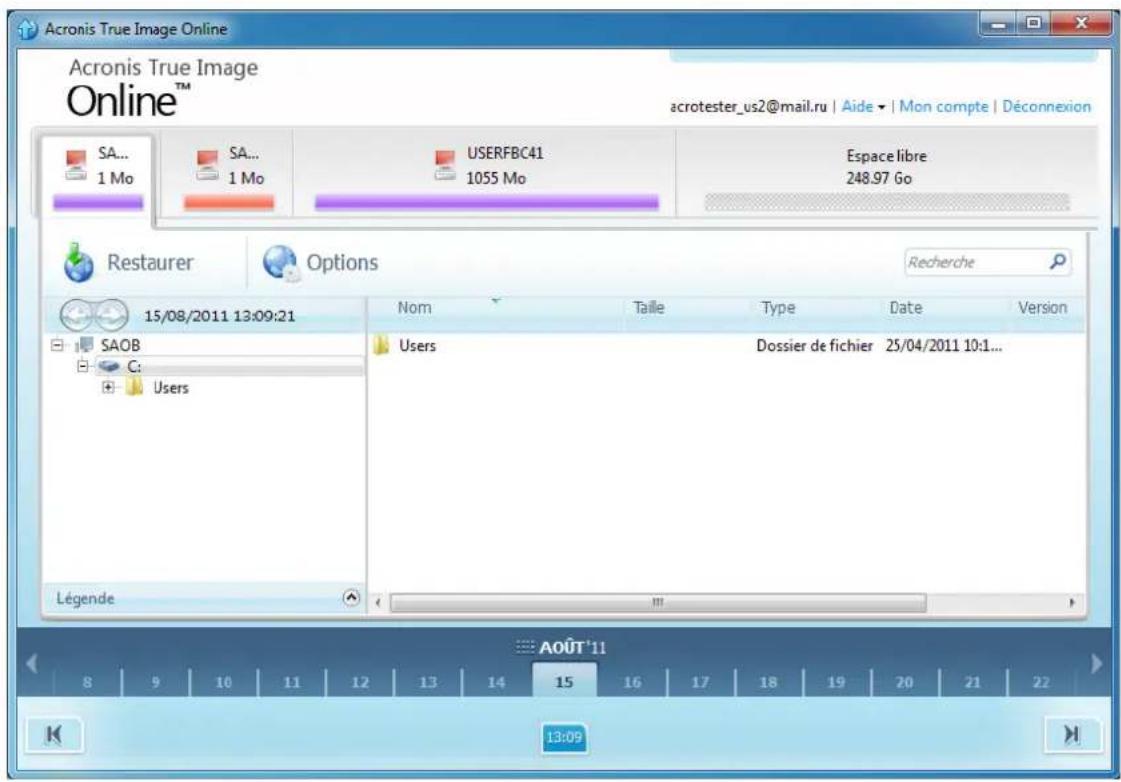Click the AOÛT'11 month label
Image resolution: width=1121 pixels, height=782 pixels.
pos(572,648)
